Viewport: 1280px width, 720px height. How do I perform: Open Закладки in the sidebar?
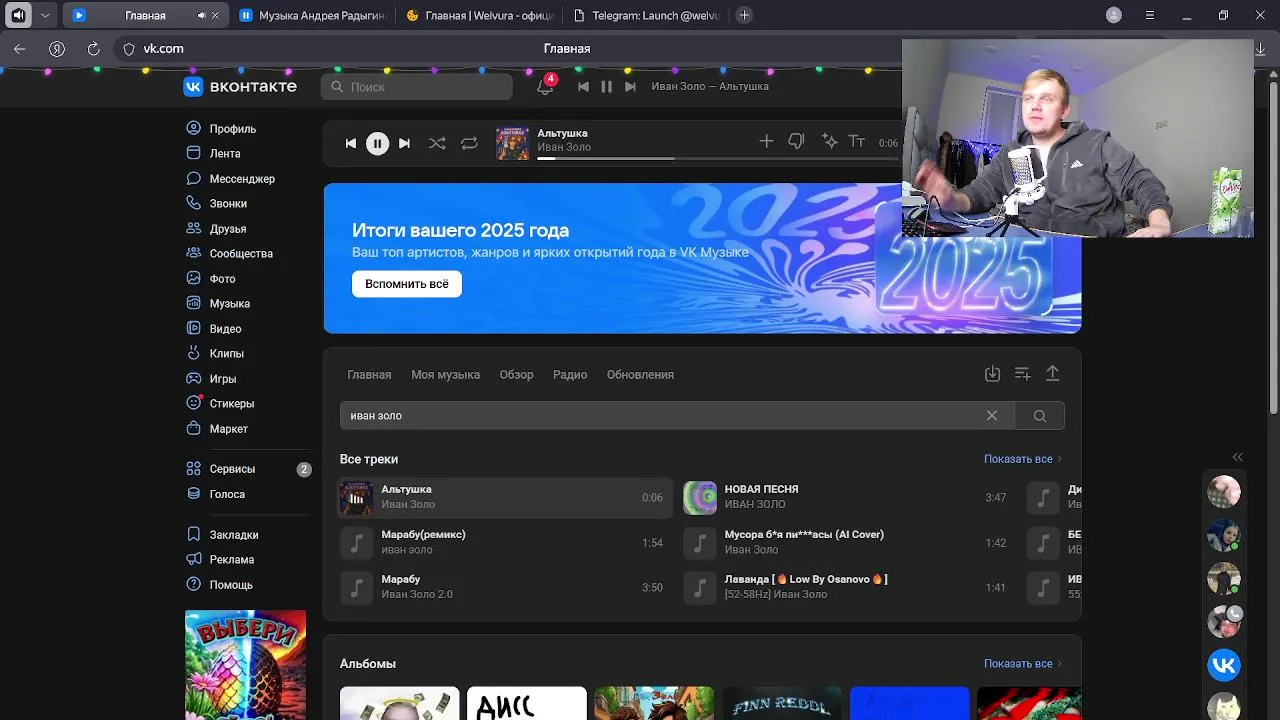point(222,535)
